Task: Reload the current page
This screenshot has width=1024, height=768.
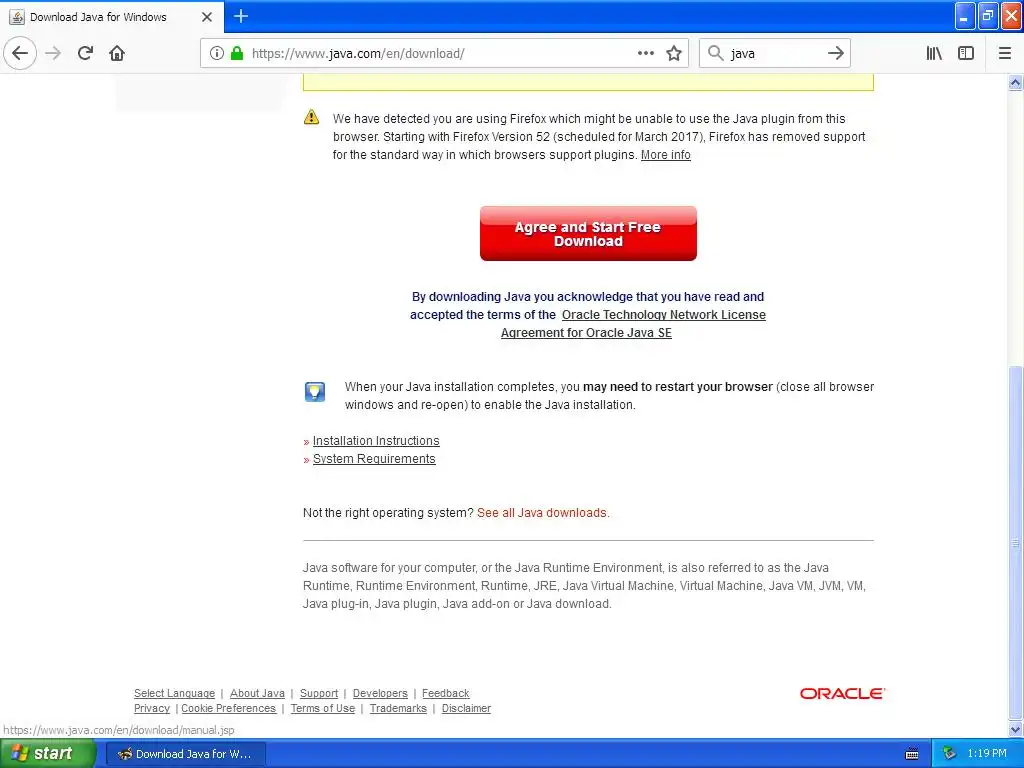Action: [85, 54]
